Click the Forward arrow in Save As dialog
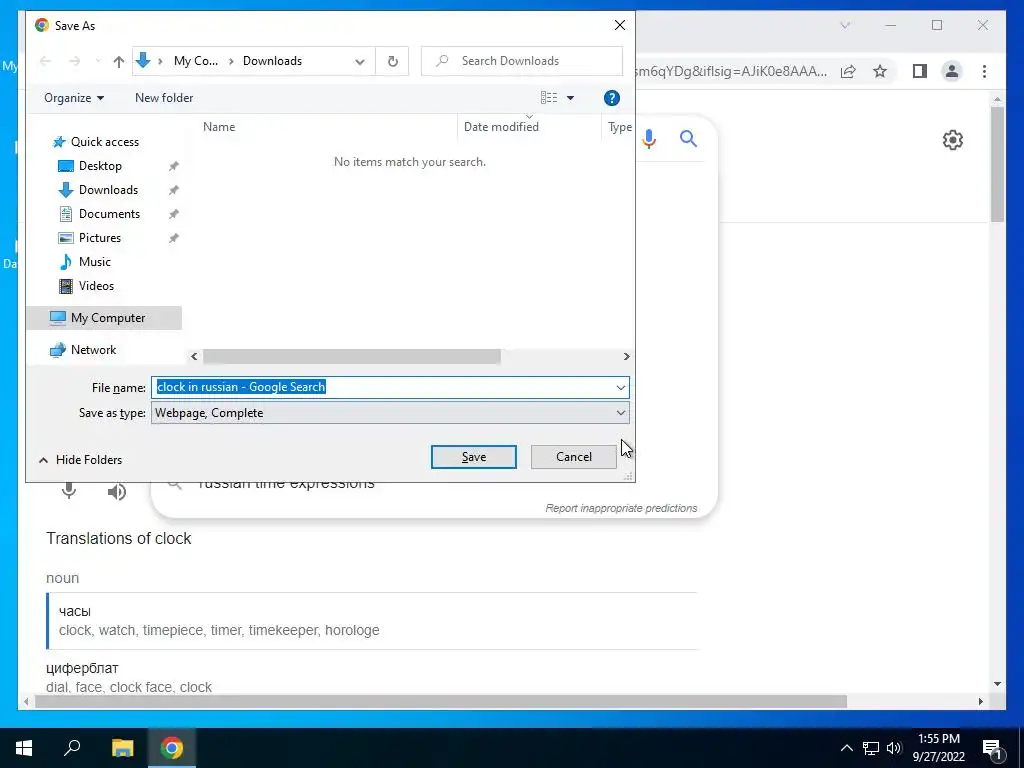This screenshot has width=1024, height=768. (74, 61)
